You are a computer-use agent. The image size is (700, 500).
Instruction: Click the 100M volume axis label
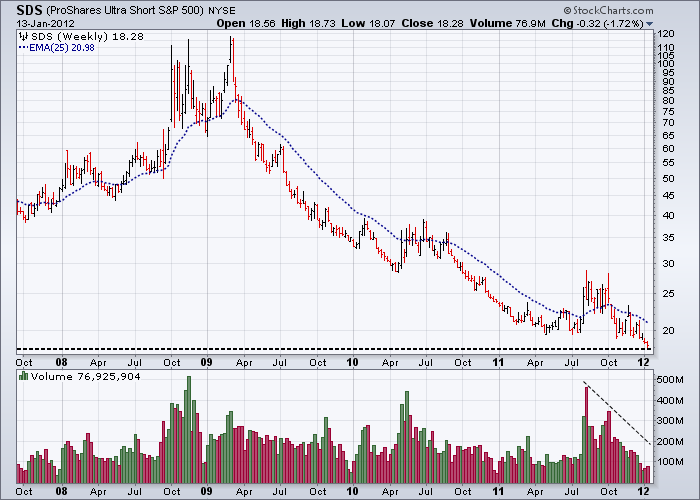pos(670,462)
